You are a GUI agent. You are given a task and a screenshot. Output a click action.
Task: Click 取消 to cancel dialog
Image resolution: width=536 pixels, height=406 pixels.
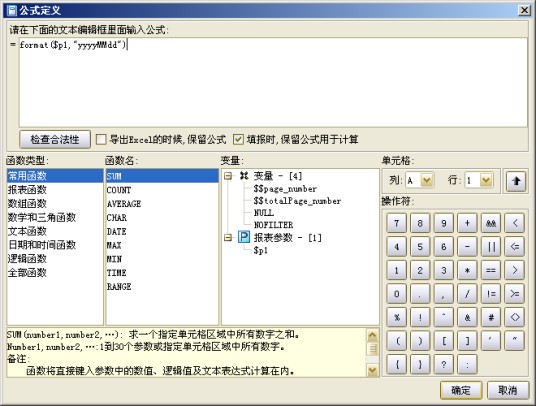click(x=508, y=390)
